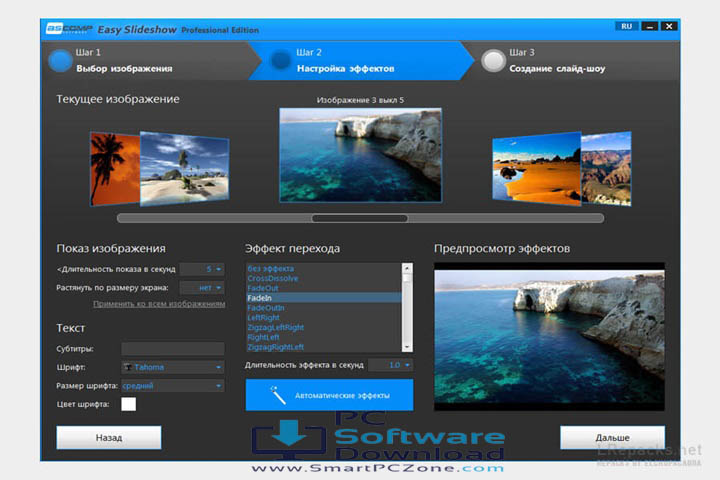The width and height of the screenshot is (720, 480).
Task: Close the Easy Slideshow window
Action: coord(669,27)
